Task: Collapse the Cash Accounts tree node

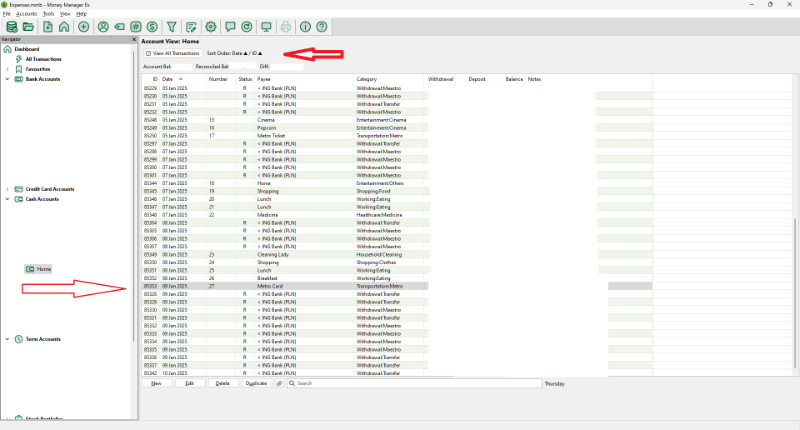Action: (x=7, y=199)
